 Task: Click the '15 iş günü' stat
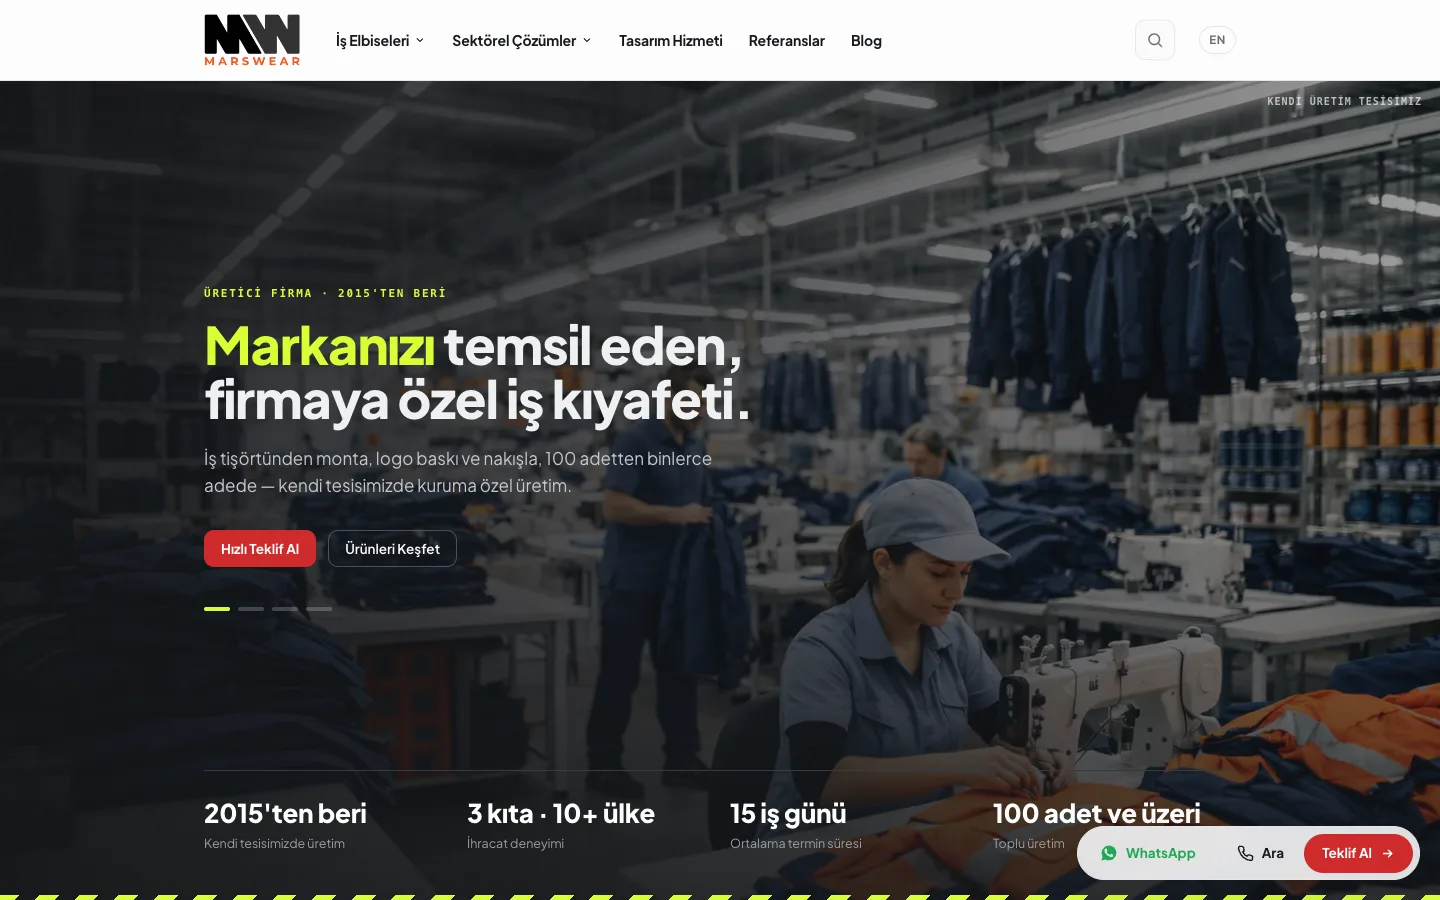pos(788,813)
